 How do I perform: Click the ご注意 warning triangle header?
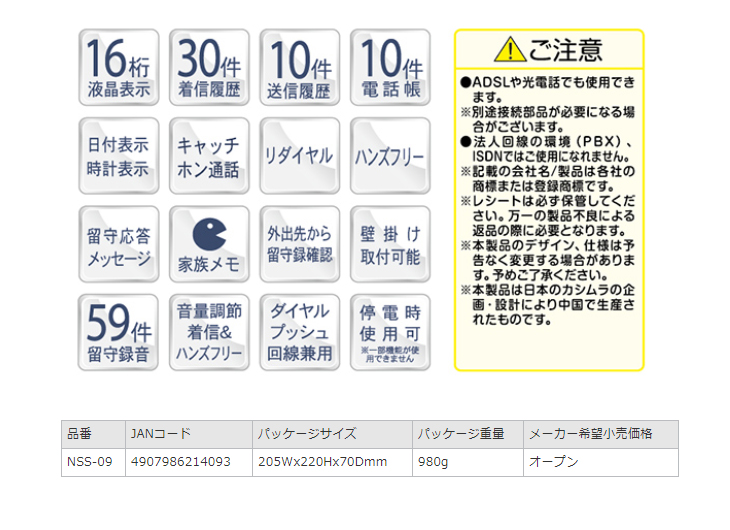click(549, 49)
